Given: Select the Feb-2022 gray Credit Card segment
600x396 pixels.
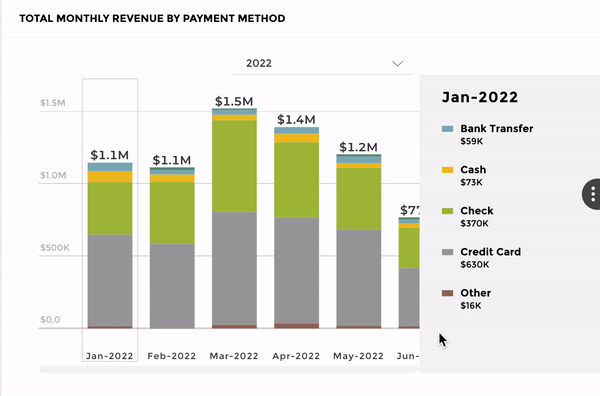Looking at the screenshot, I should pyautogui.click(x=172, y=286).
